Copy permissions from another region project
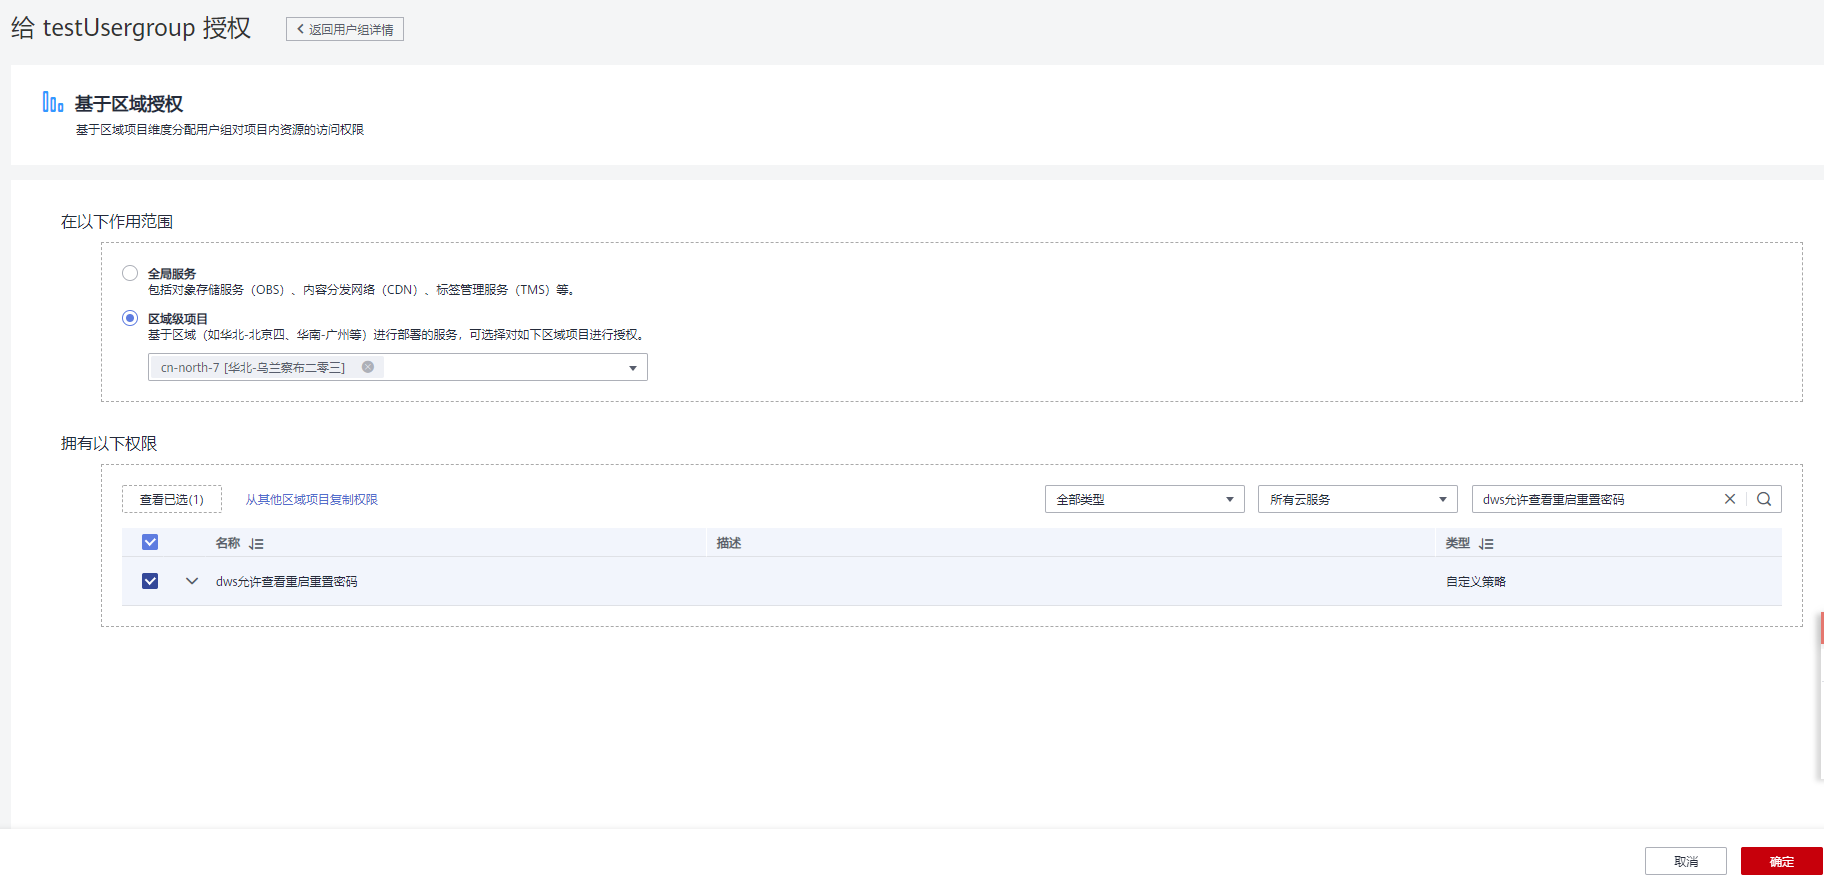Viewport: 1824px width, 889px height. 311,499
